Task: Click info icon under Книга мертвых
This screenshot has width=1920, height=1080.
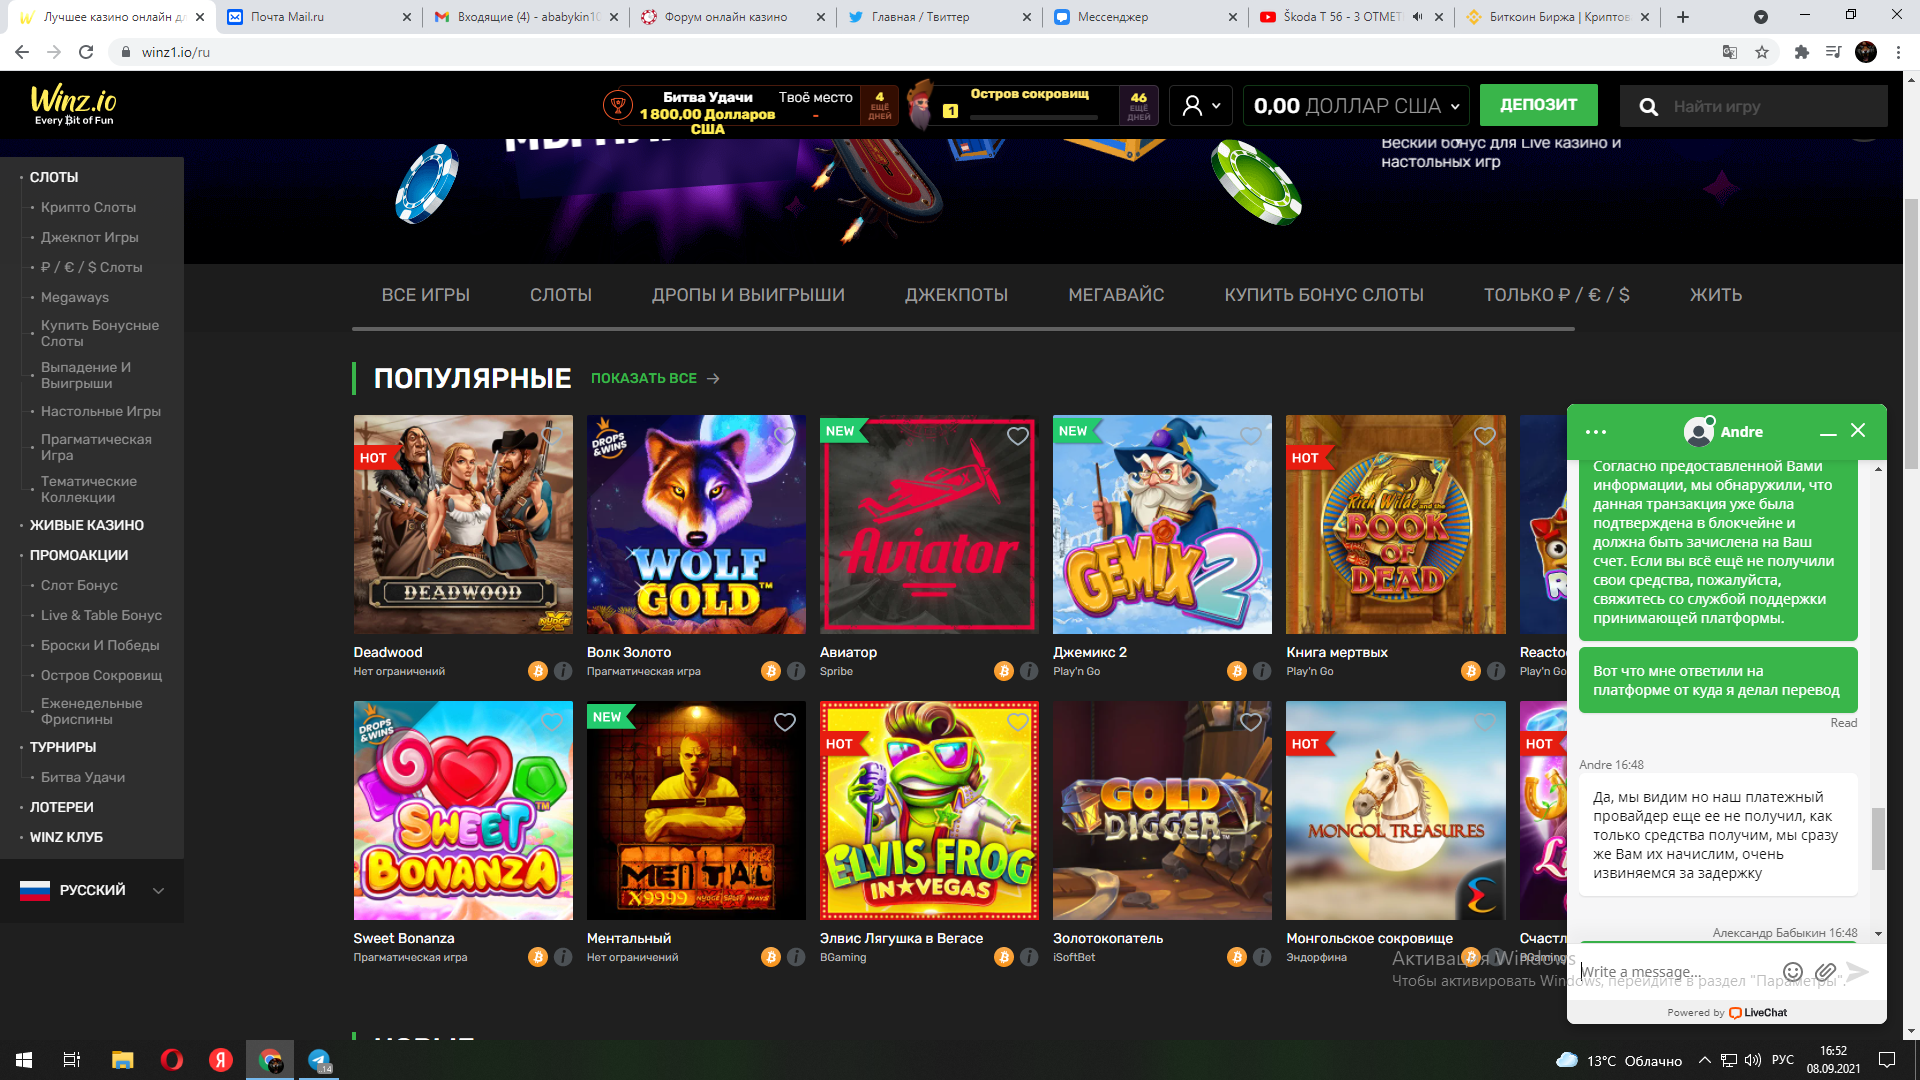Action: pyautogui.click(x=1496, y=671)
